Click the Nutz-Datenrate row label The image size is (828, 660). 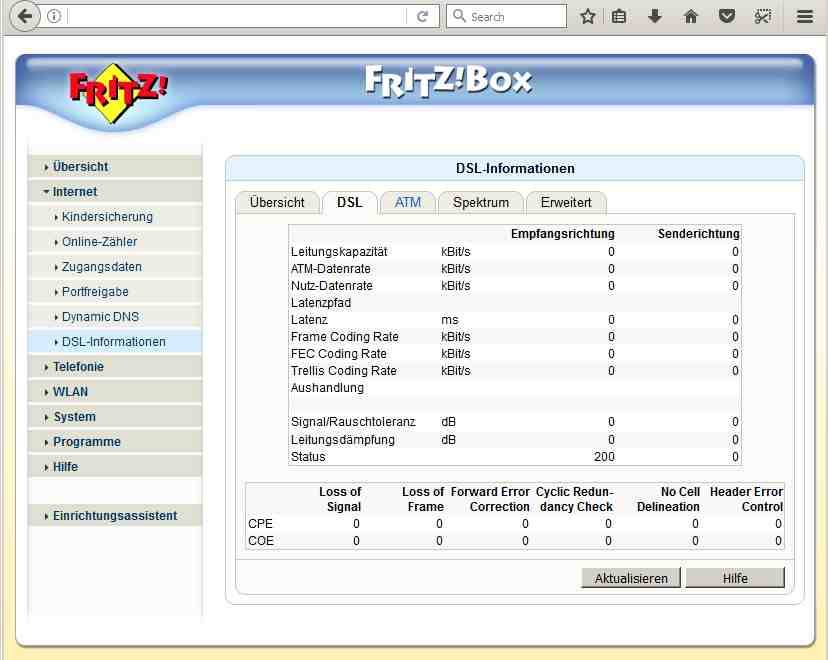[x=332, y=286]
